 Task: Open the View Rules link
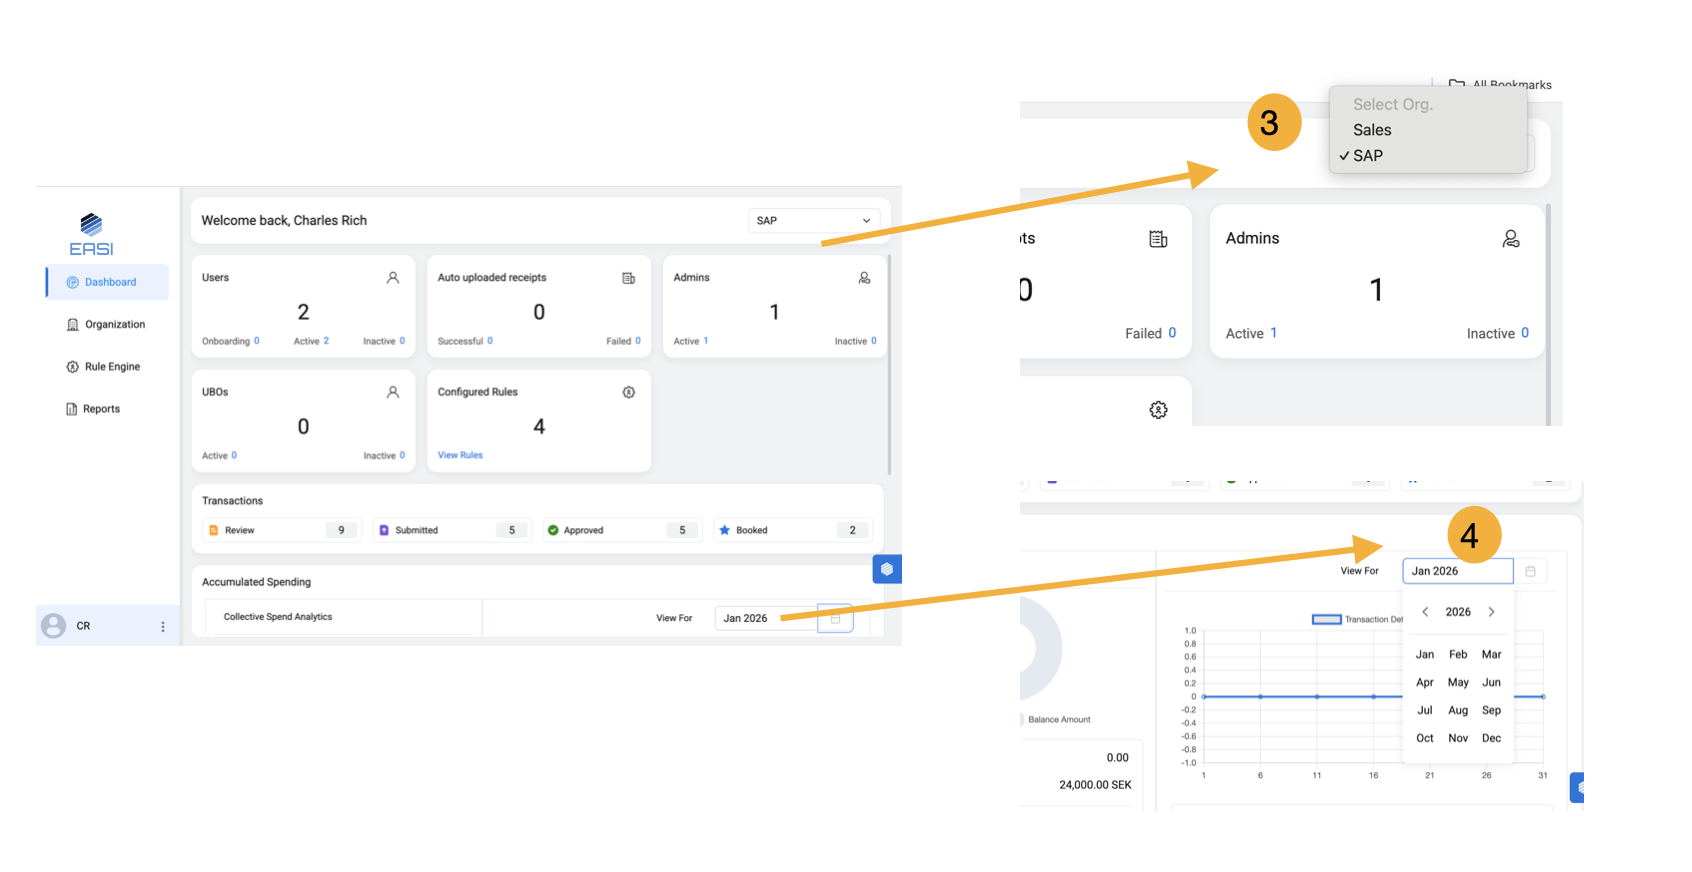point(460,455)
